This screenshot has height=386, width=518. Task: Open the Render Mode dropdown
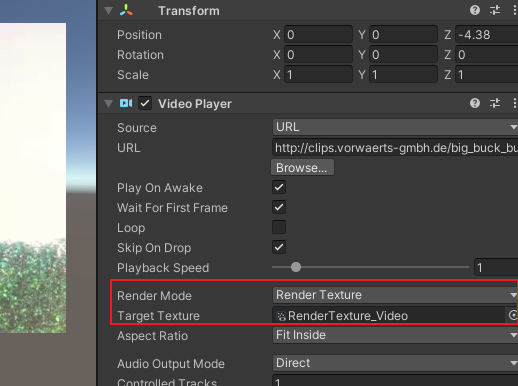click(395, 295)
